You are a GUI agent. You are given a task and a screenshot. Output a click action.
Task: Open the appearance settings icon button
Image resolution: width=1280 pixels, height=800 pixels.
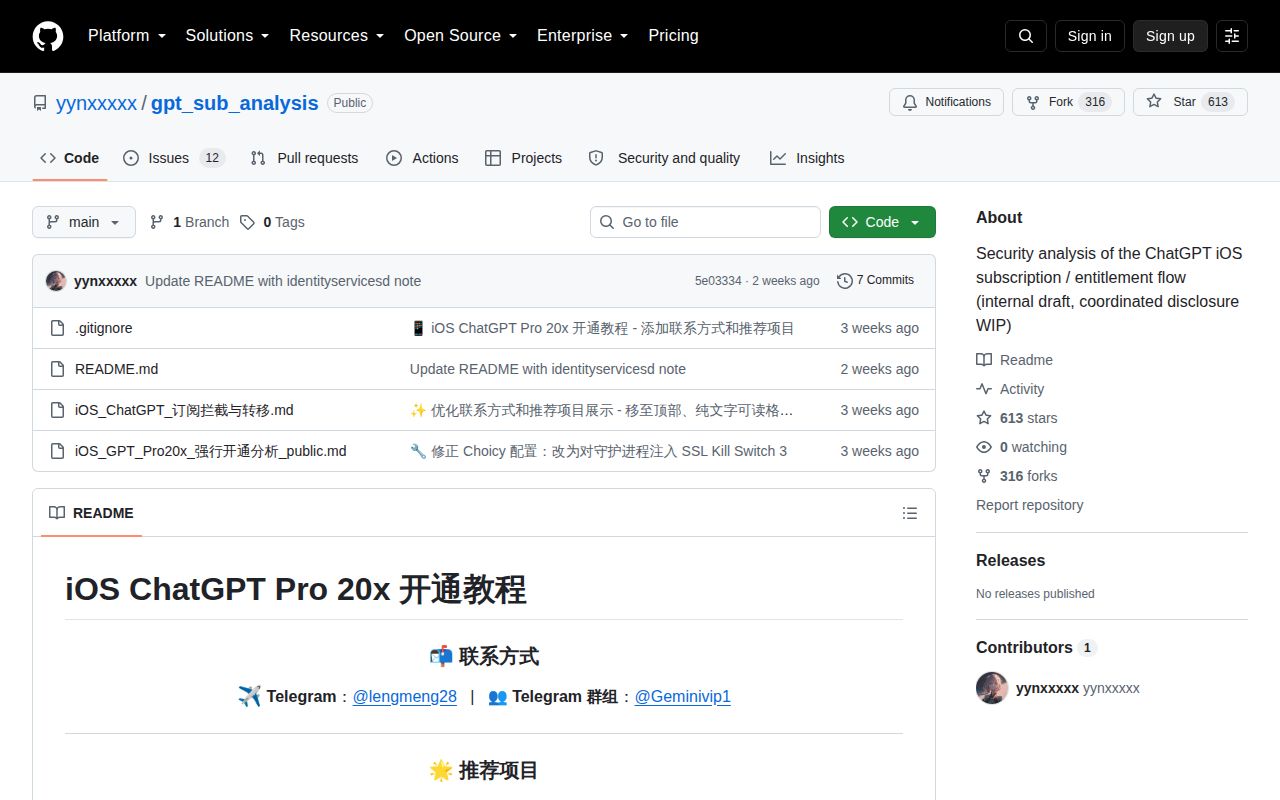click(1232, 36)
